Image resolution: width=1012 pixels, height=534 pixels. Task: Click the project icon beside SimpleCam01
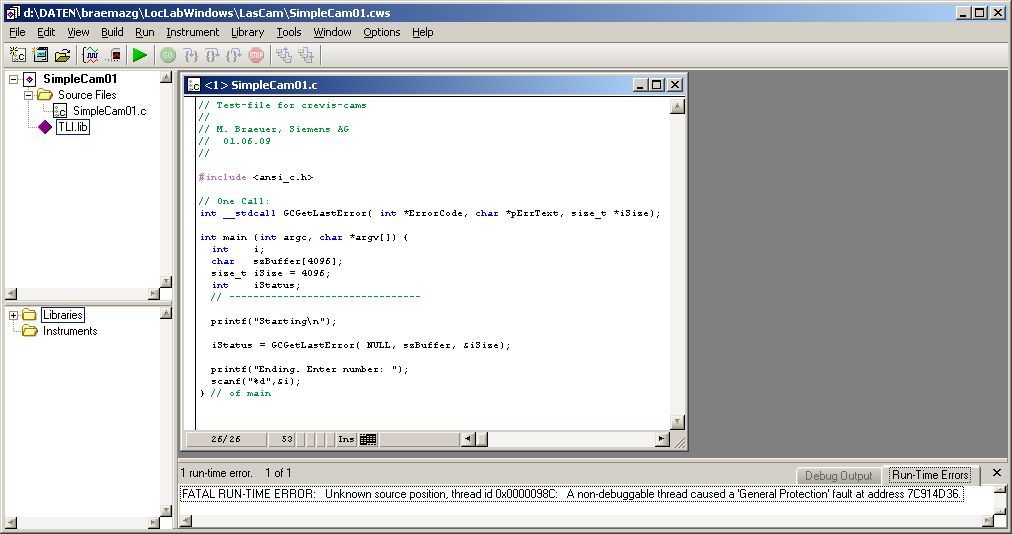[30, 79]
